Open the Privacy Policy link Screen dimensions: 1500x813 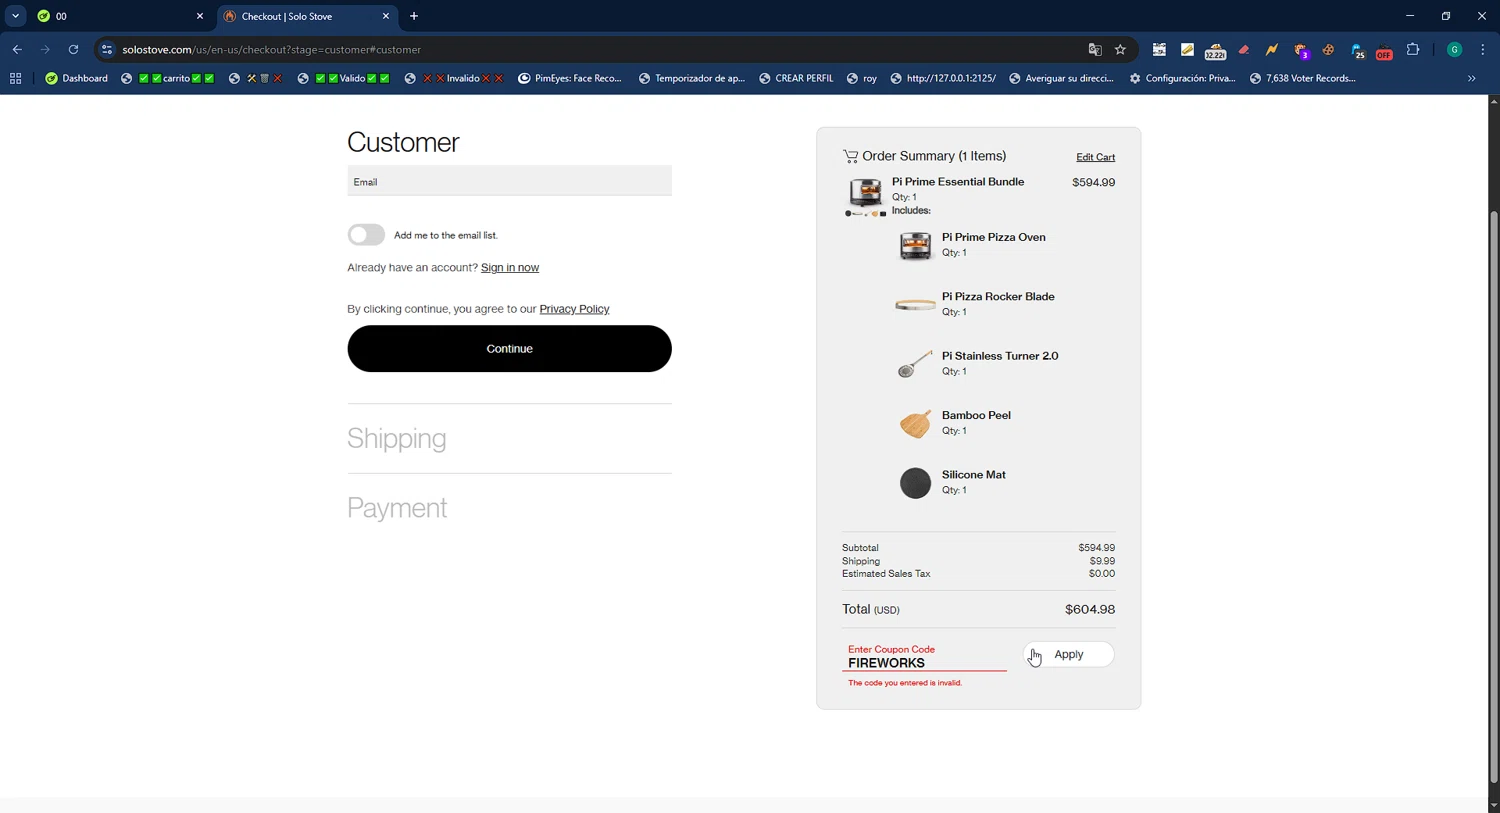pyautogui.click(x=574, y=309)
